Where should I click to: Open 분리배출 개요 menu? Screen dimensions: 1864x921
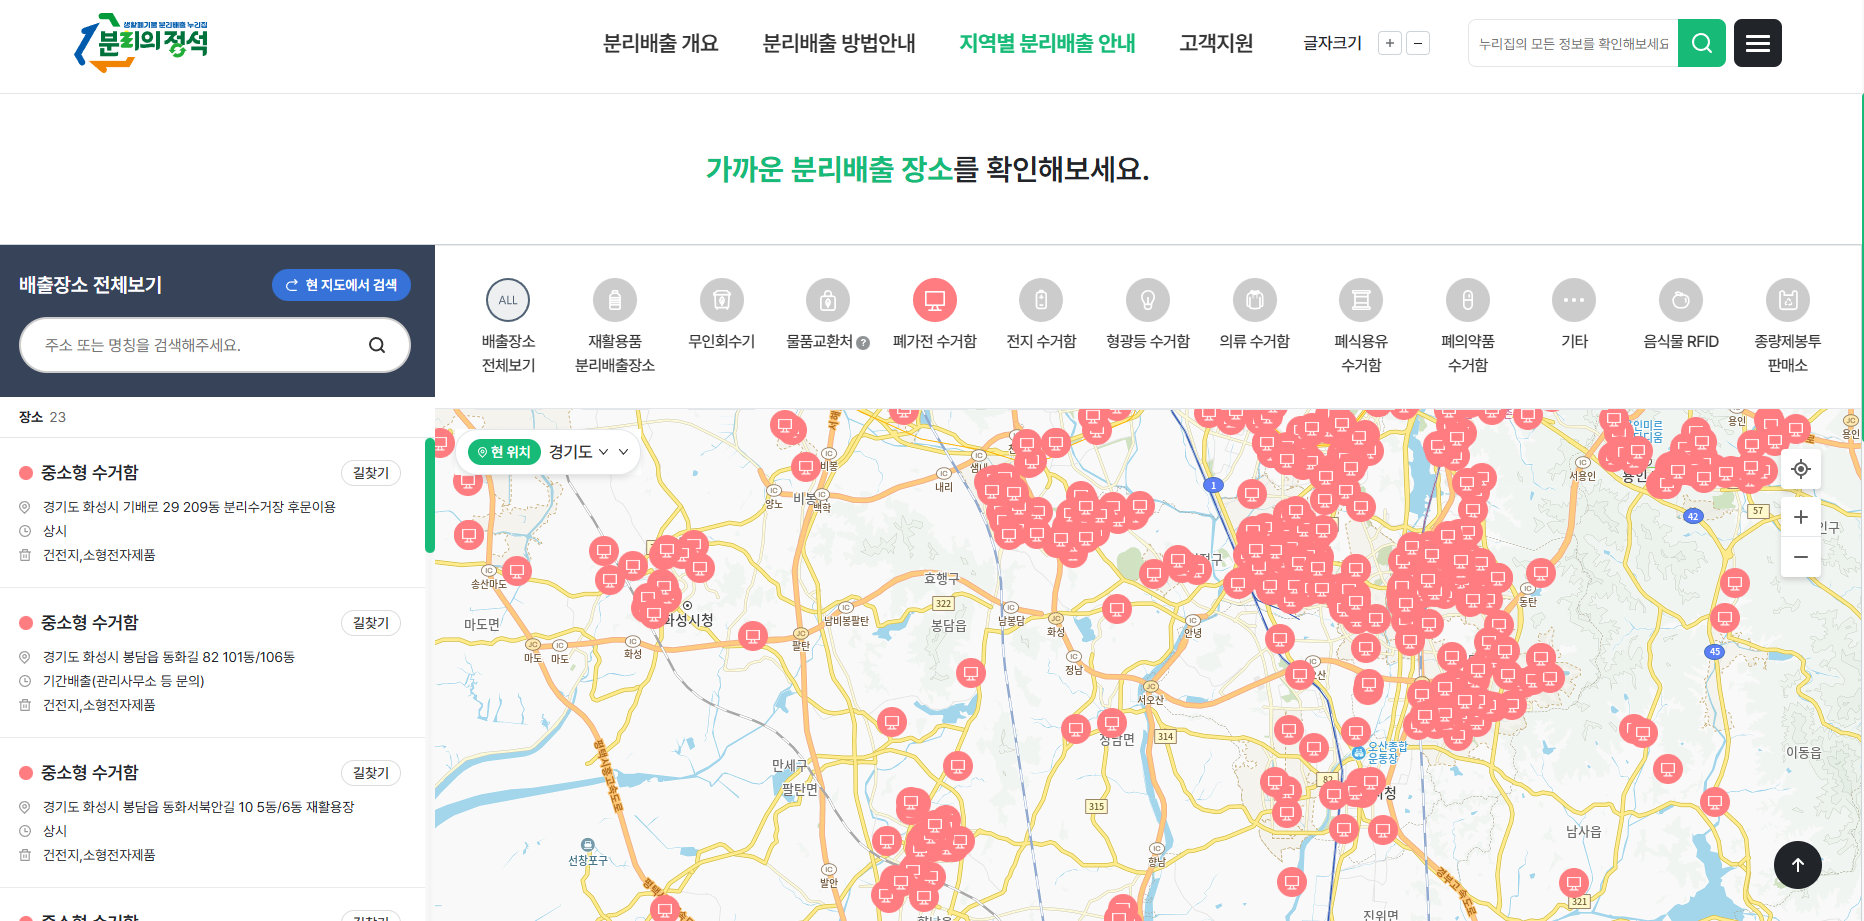click(x=661, y=43)
